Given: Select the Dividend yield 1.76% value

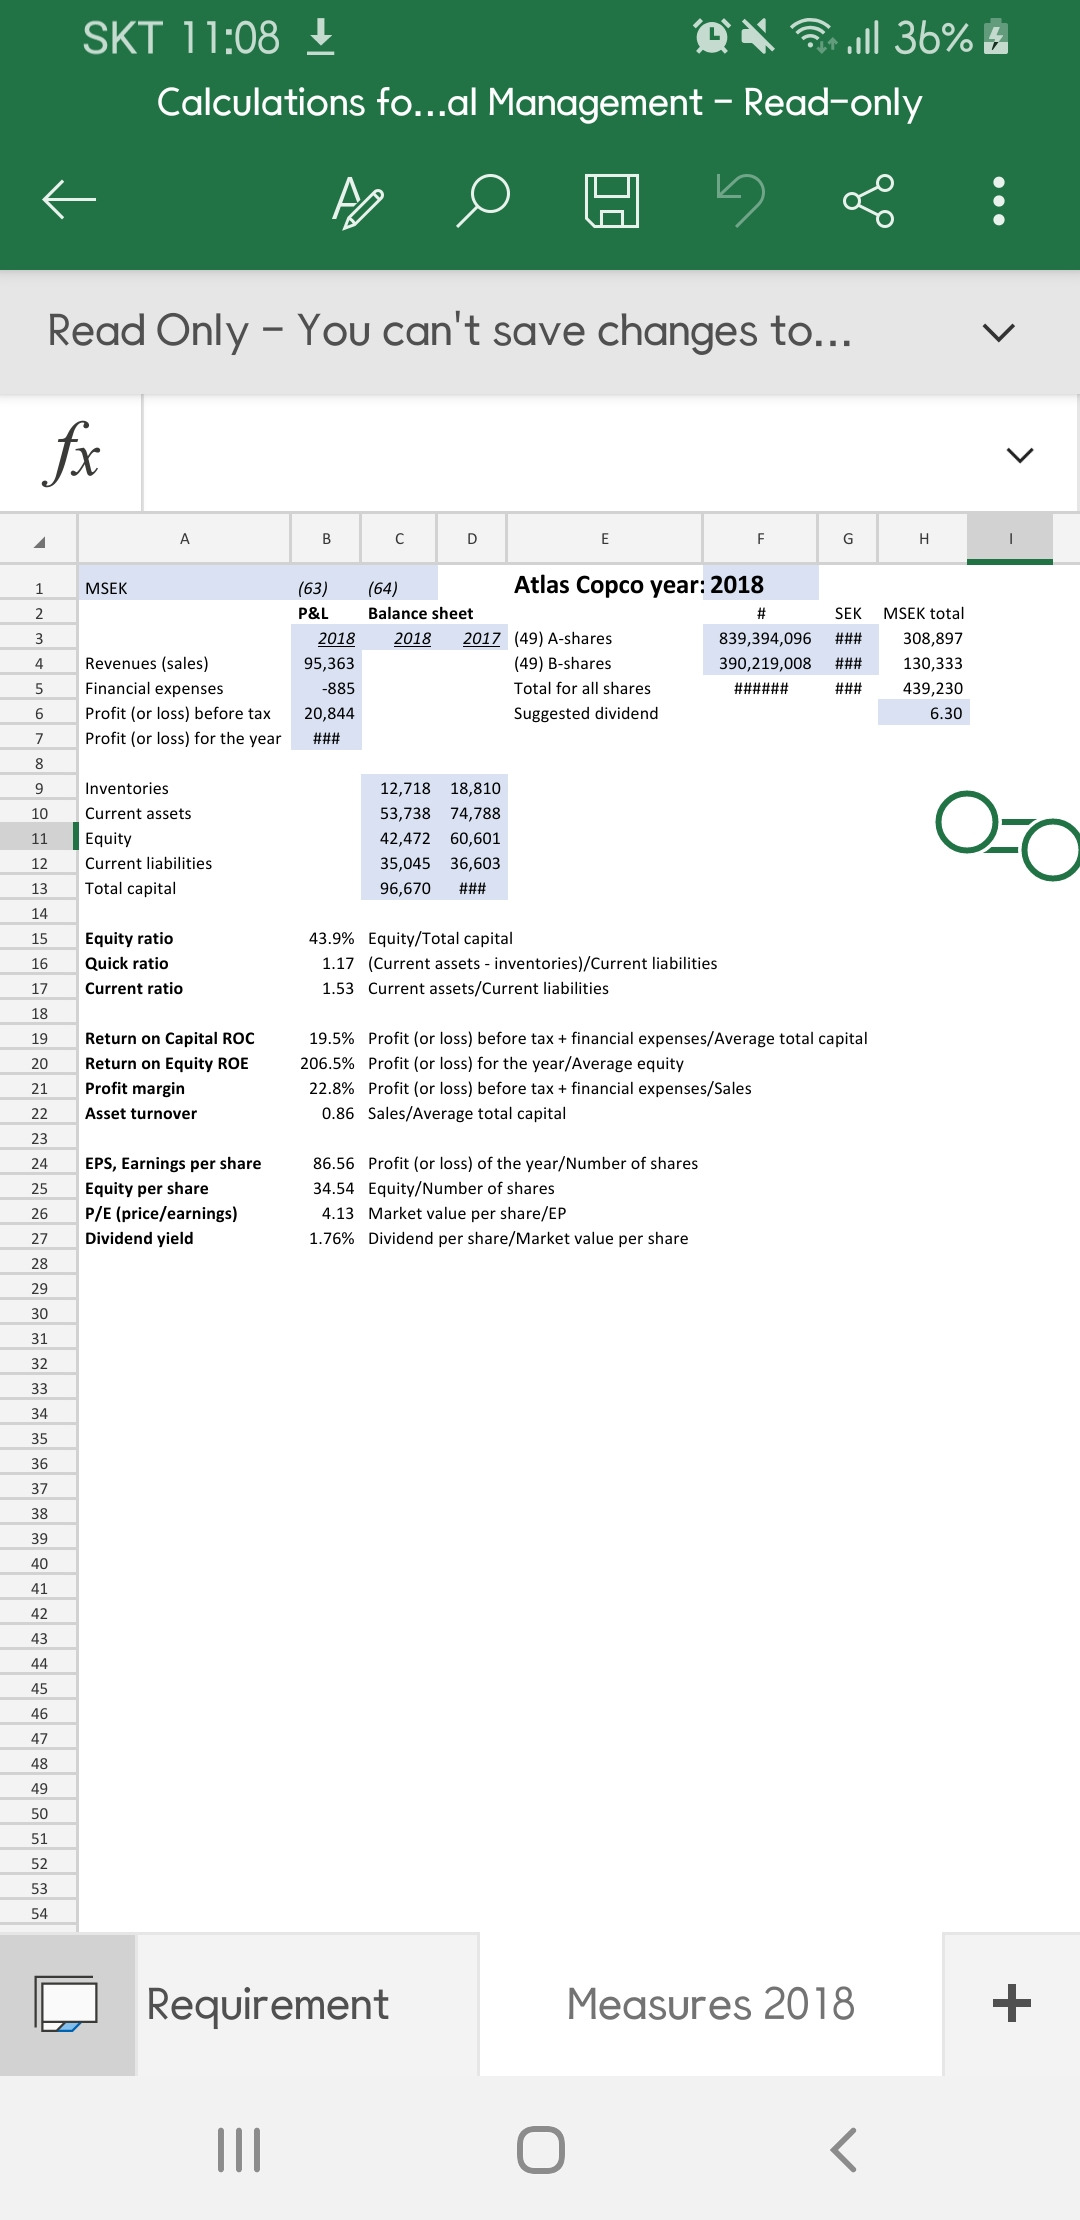Looking at the screenshot, I should coord(326,1238).
